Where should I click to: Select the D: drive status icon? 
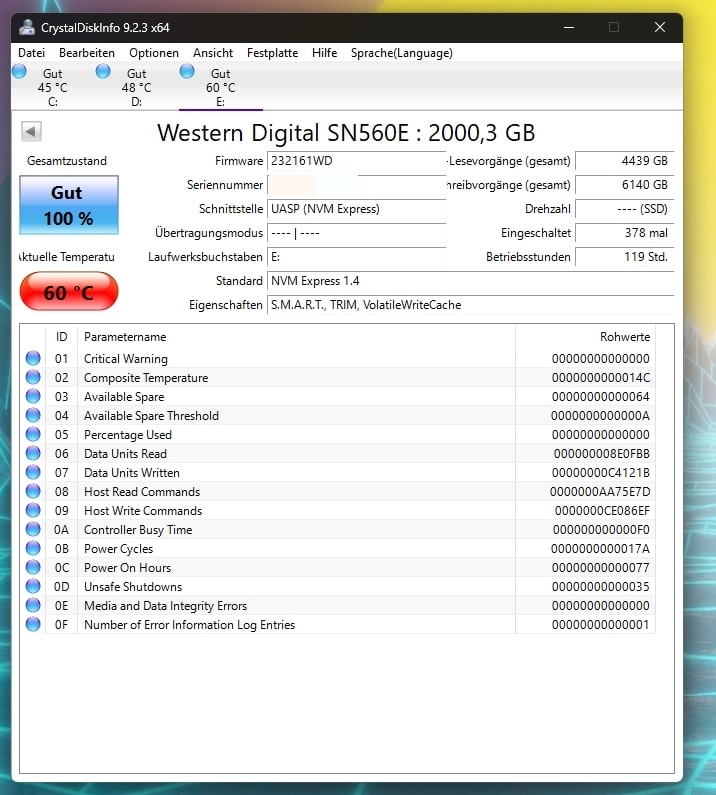tap(103, 72)
